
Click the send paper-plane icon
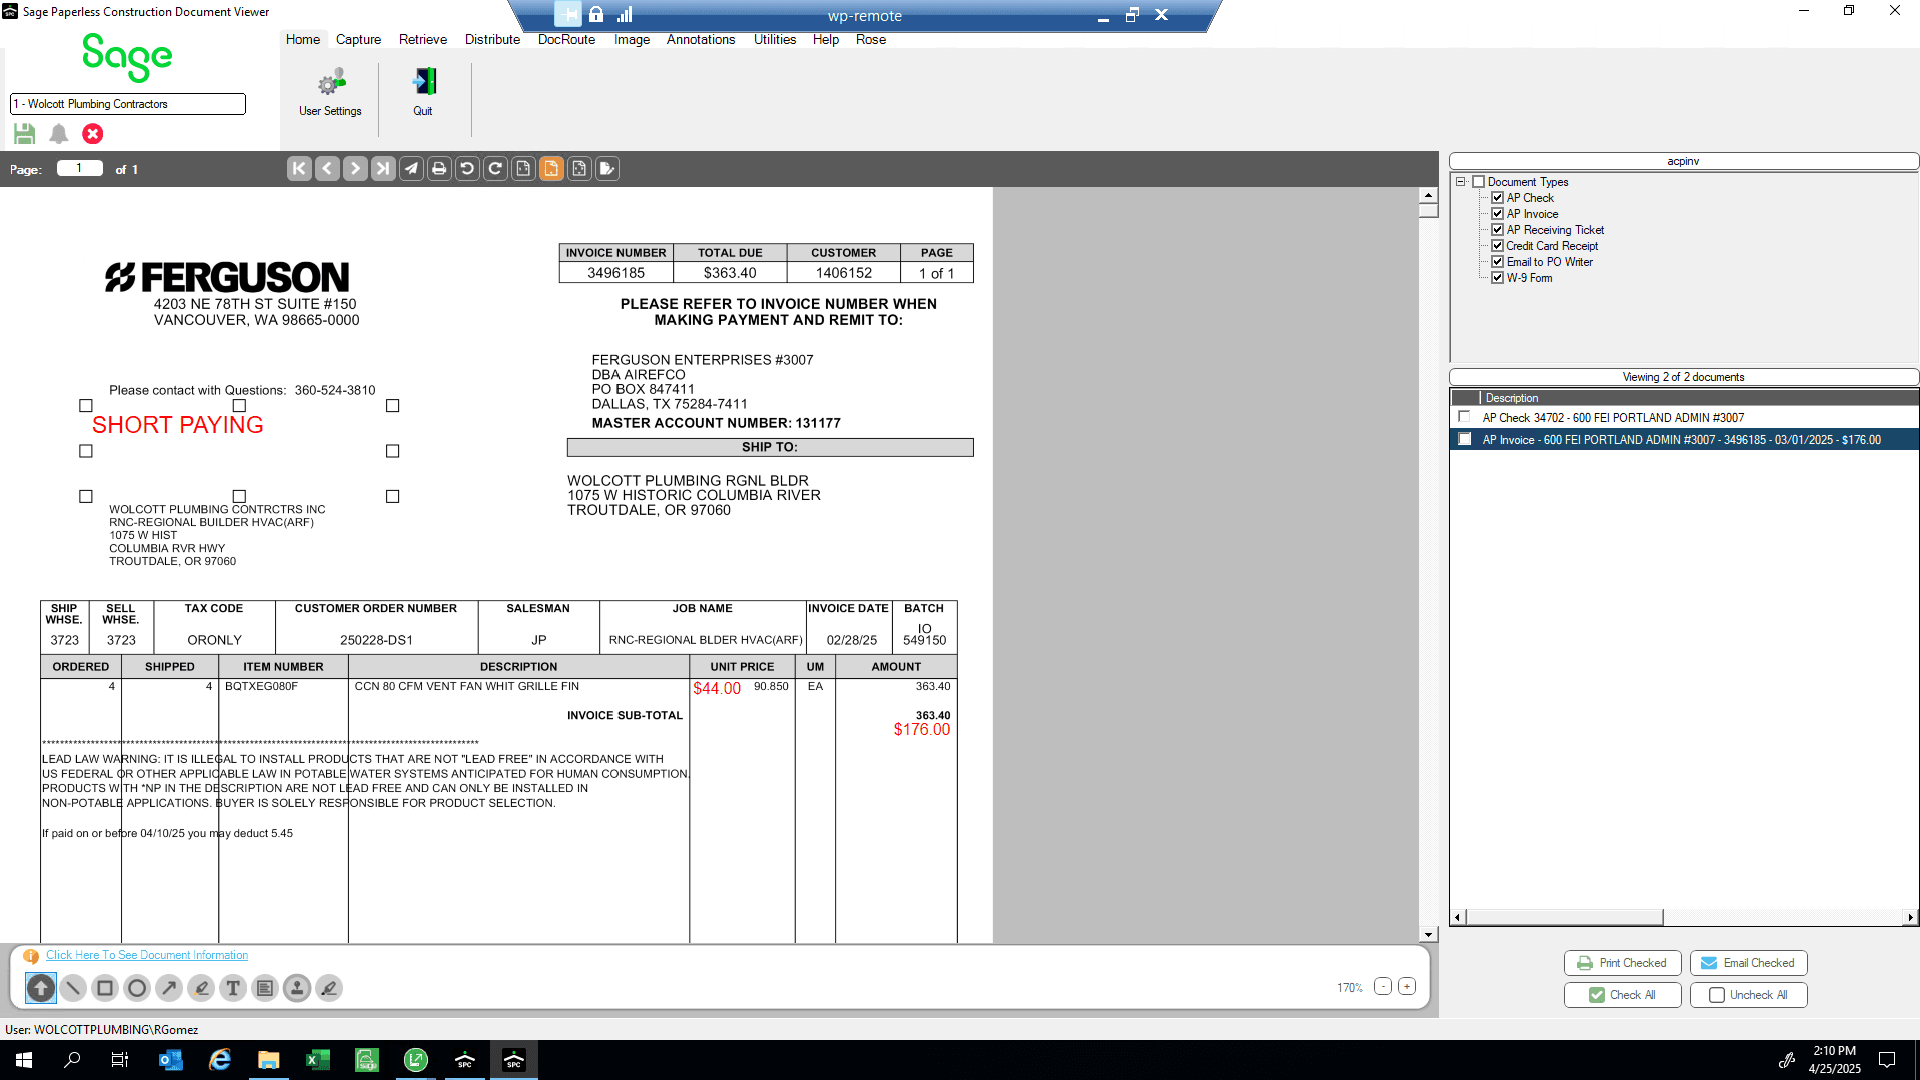[411, 168]
